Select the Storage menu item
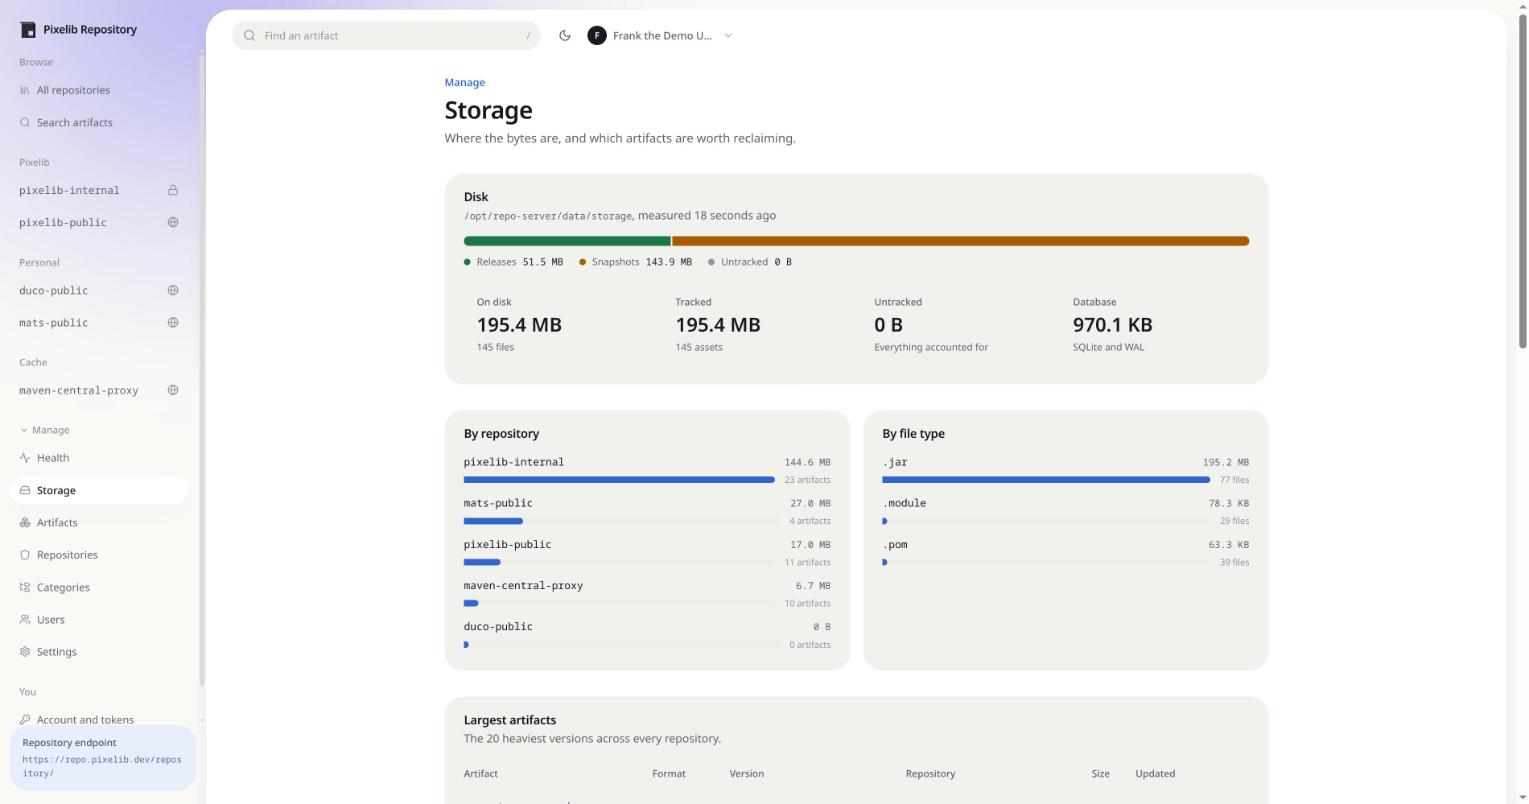The width and height of the screenshot is (1529, 804). (x=99, y=490)
